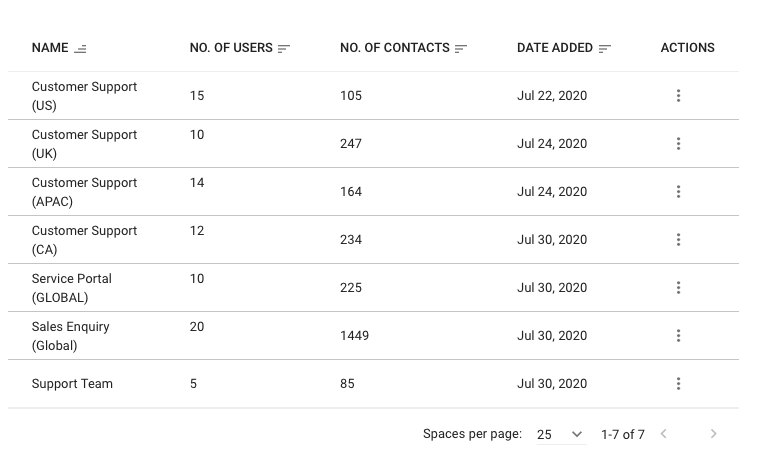Viewport: 757px width, 464px height.
Task: Sort by No. of Users icon
Action: click(x=284, y=48)
